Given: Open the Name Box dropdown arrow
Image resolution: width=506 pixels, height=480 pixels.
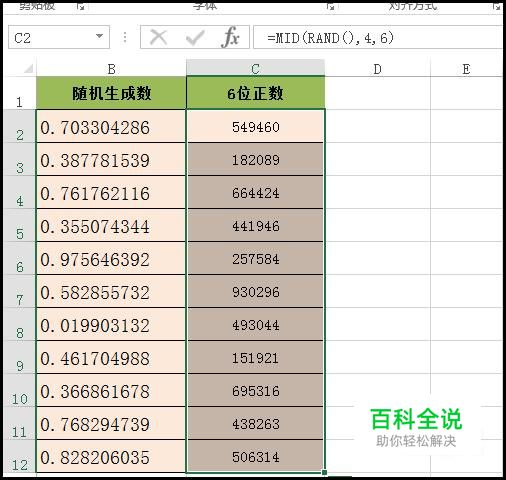Looking at the screenshot, I should (99, 36).
